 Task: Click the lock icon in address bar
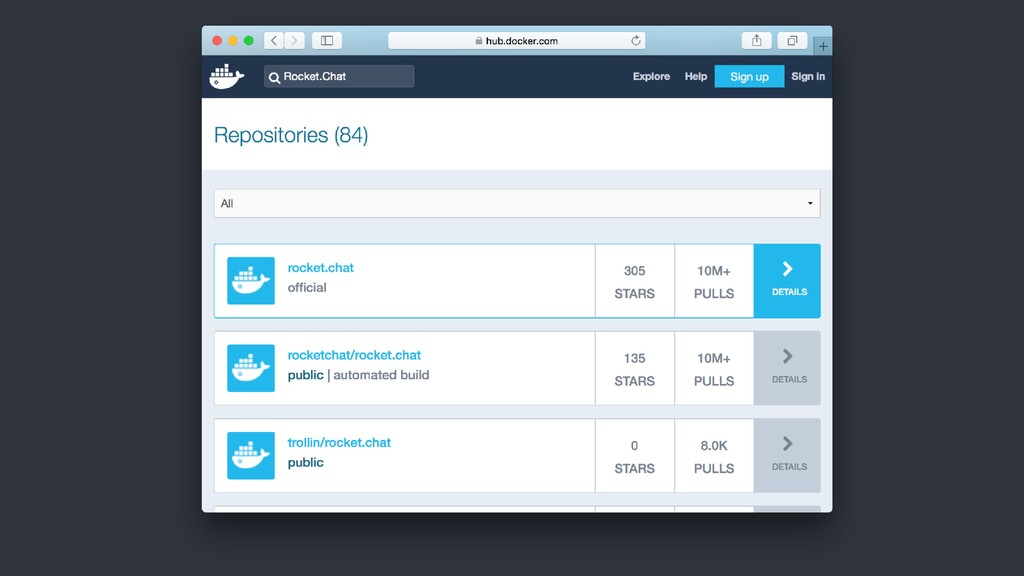click(479, 40)
